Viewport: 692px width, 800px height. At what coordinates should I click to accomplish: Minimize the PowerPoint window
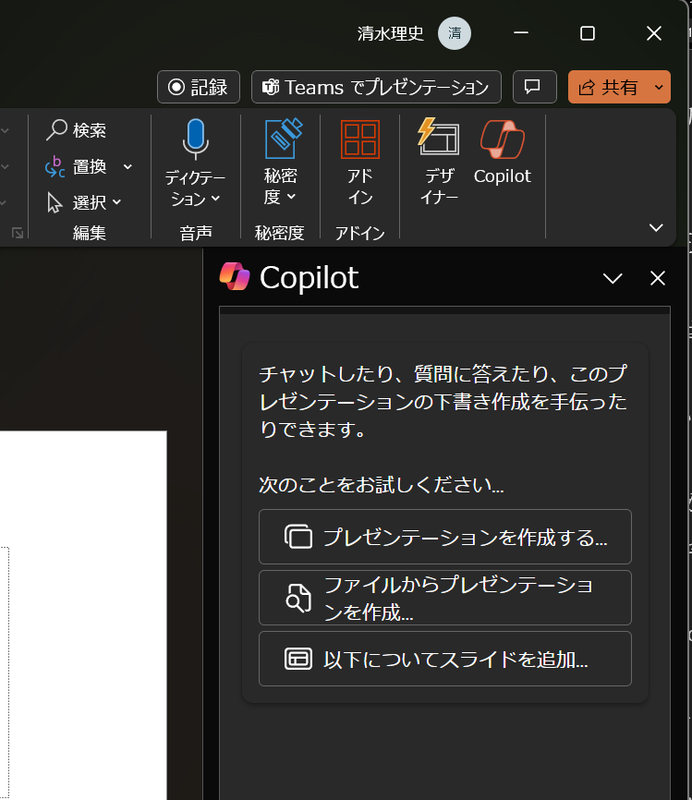[x=521, y=33]
